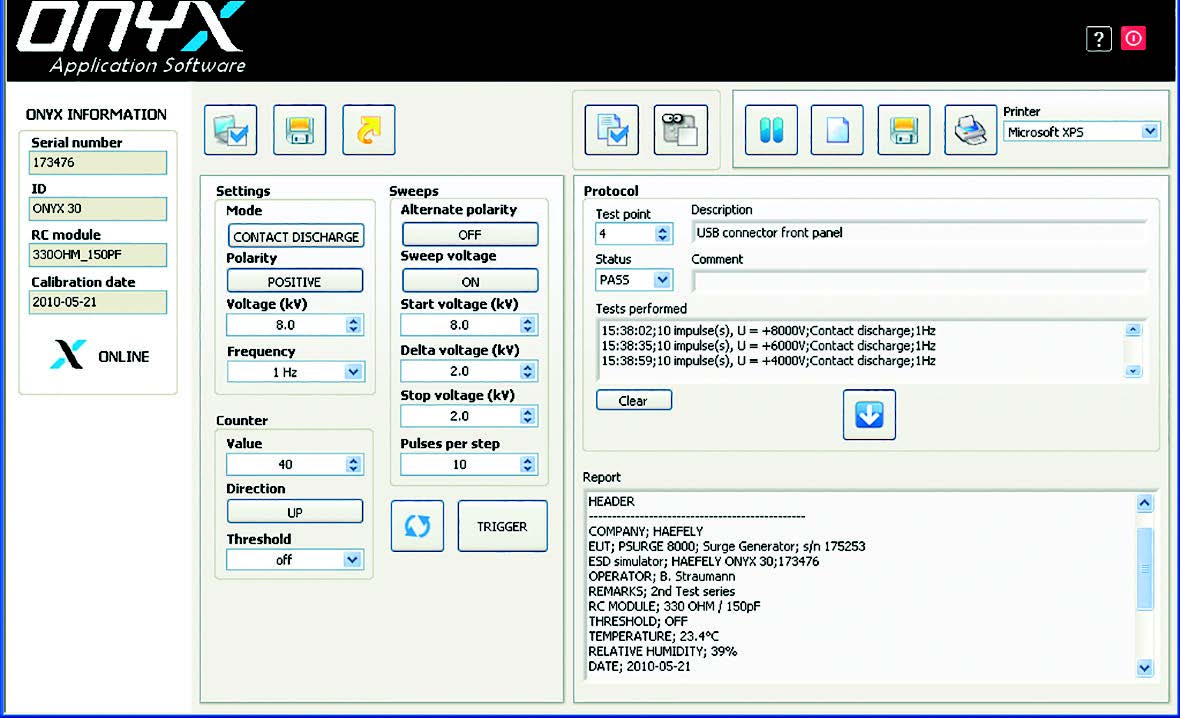Select the test line with U = +8000V

pyautogui.click(x=768, y=330)
